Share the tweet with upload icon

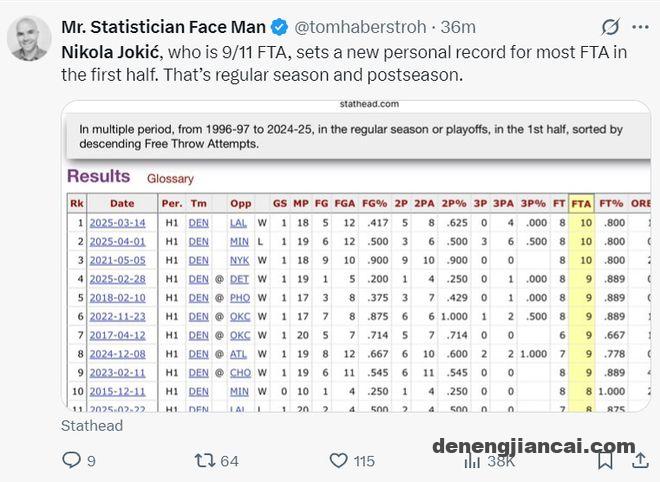[640, 460]
